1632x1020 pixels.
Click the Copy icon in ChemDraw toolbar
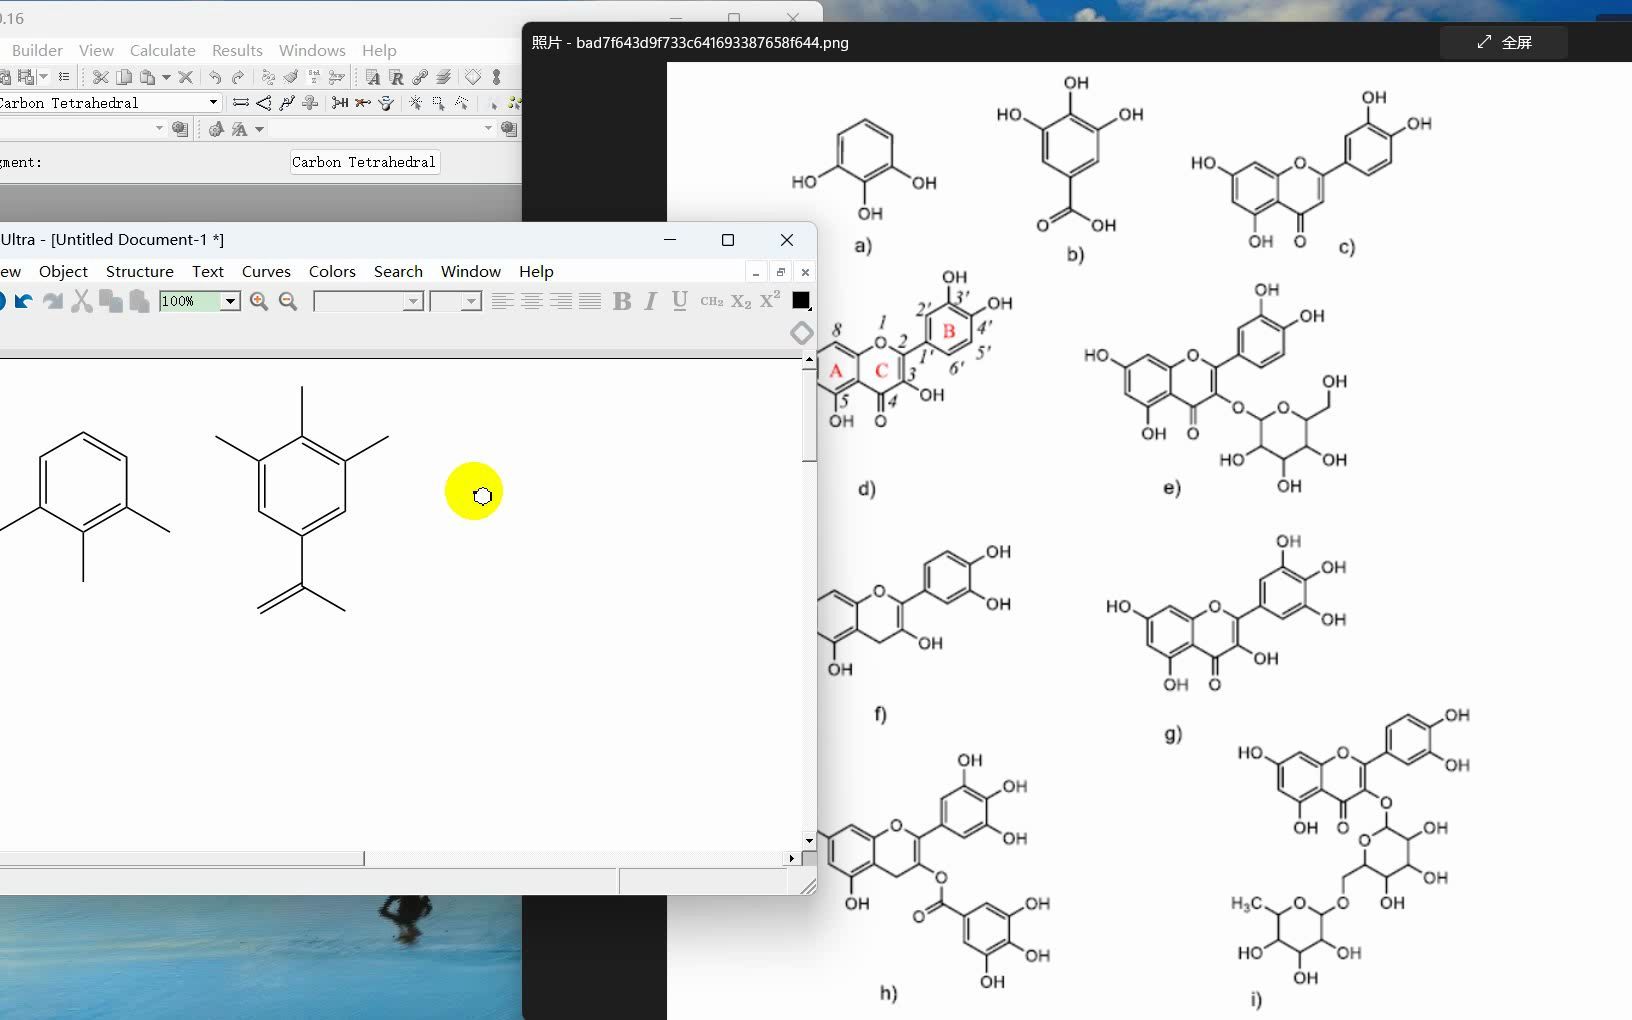[x=111, y=300]
